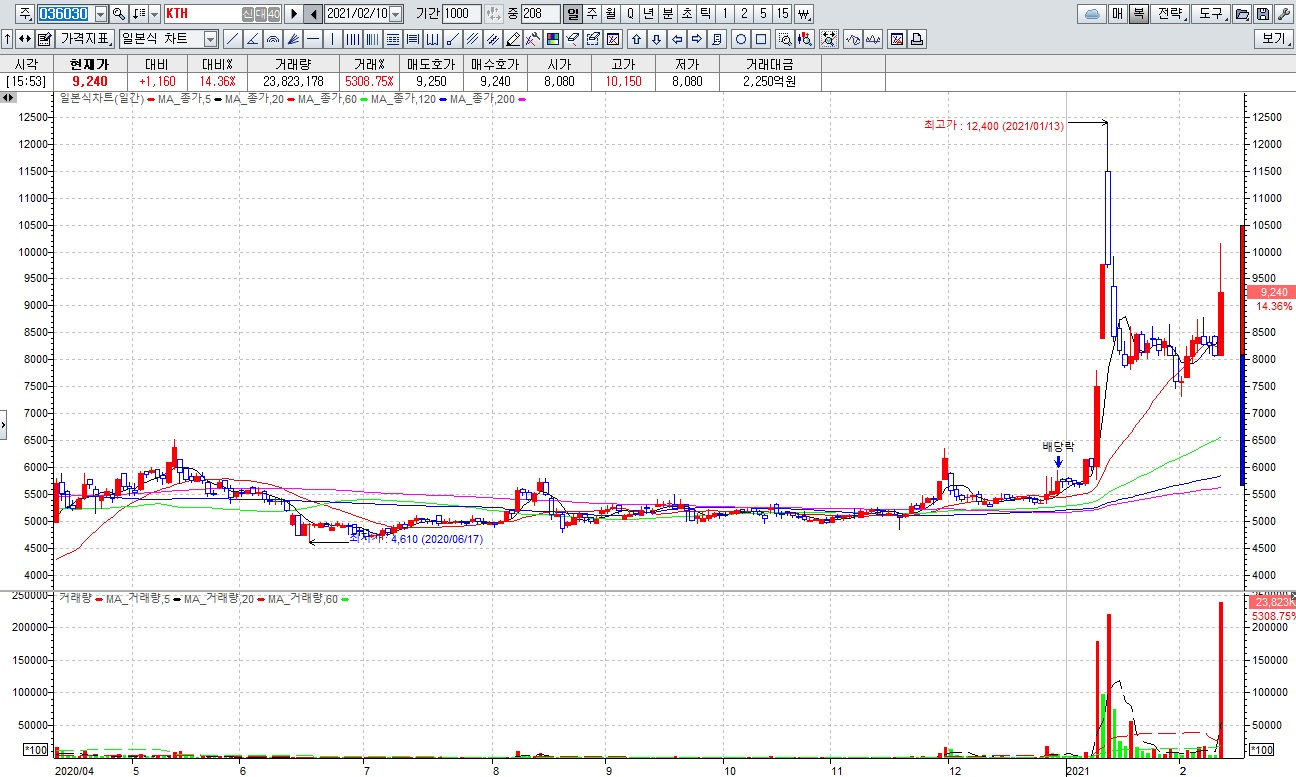Click the play forward arrow button
The width and height of the screenshot is (1296, 777).
pos(294,13)
